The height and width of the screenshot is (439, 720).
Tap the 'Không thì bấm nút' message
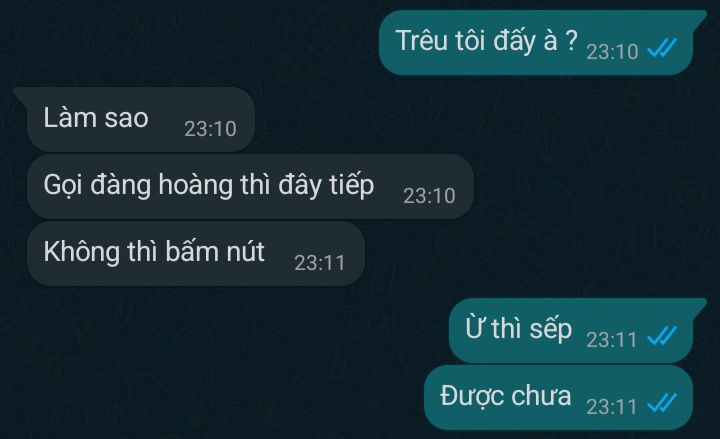(x=196, y=253)
